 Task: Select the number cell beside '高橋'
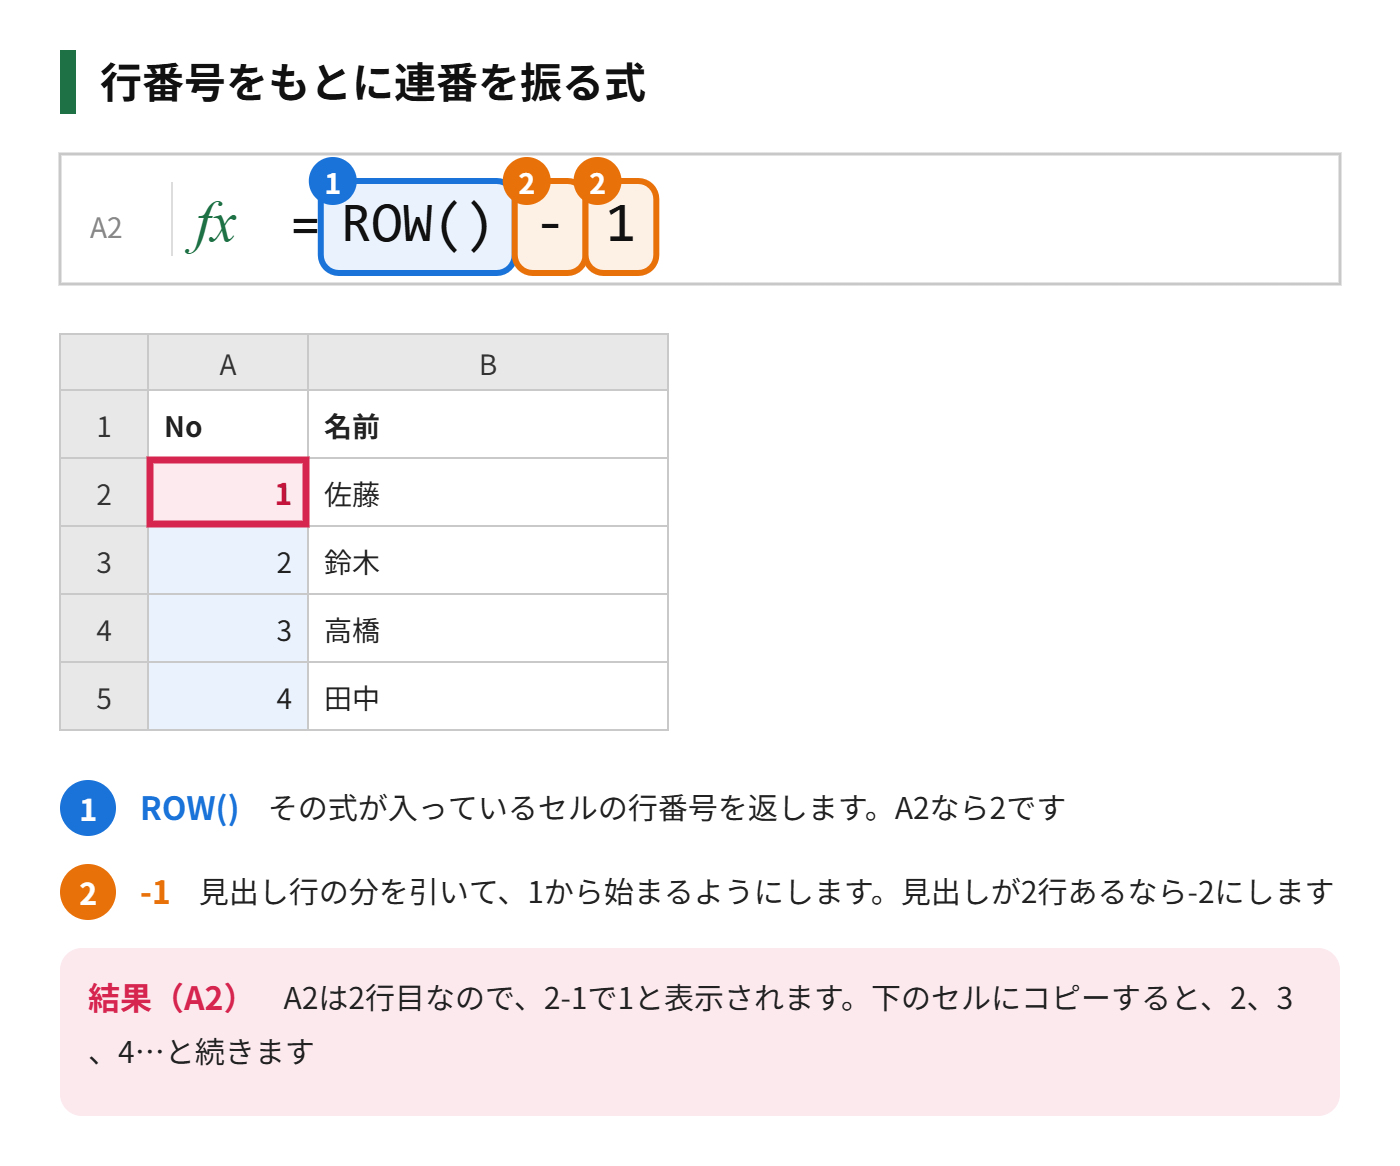[x=228, y=629]
